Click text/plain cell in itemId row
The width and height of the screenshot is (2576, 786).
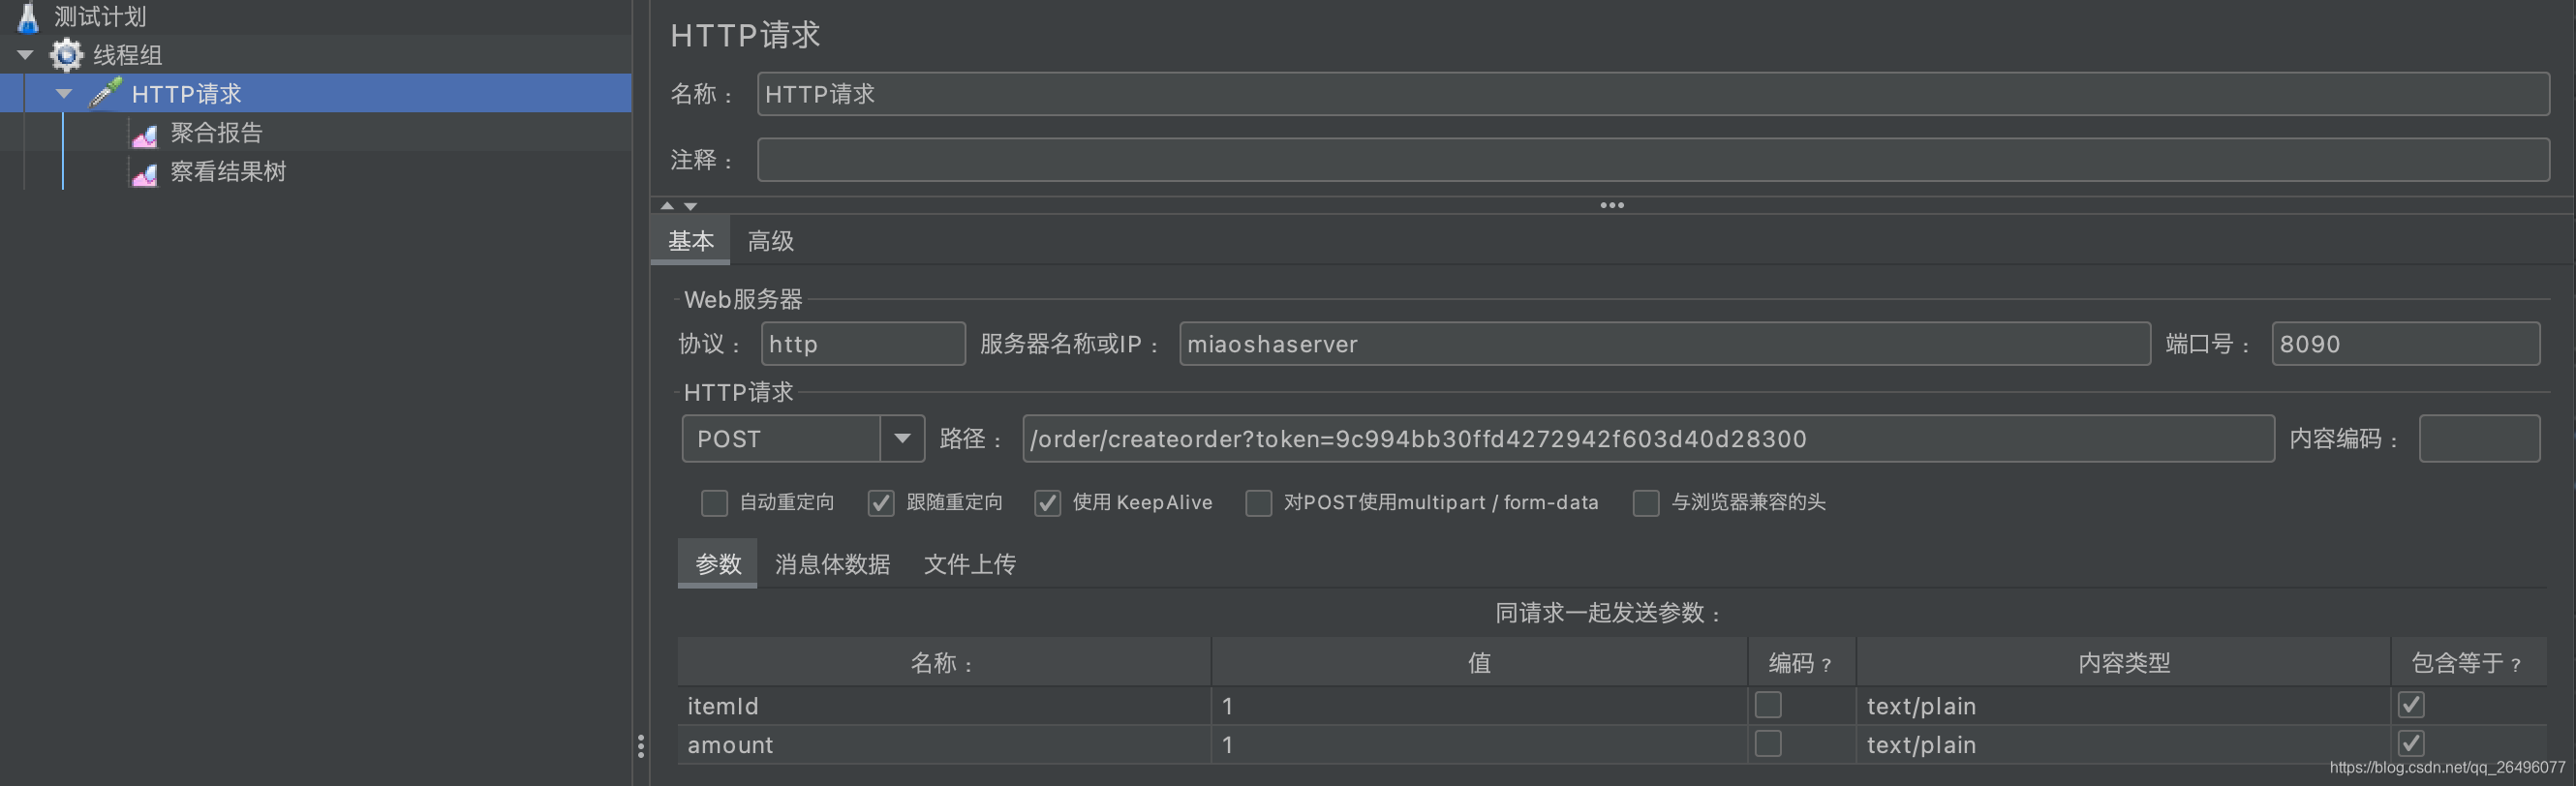2123,706
